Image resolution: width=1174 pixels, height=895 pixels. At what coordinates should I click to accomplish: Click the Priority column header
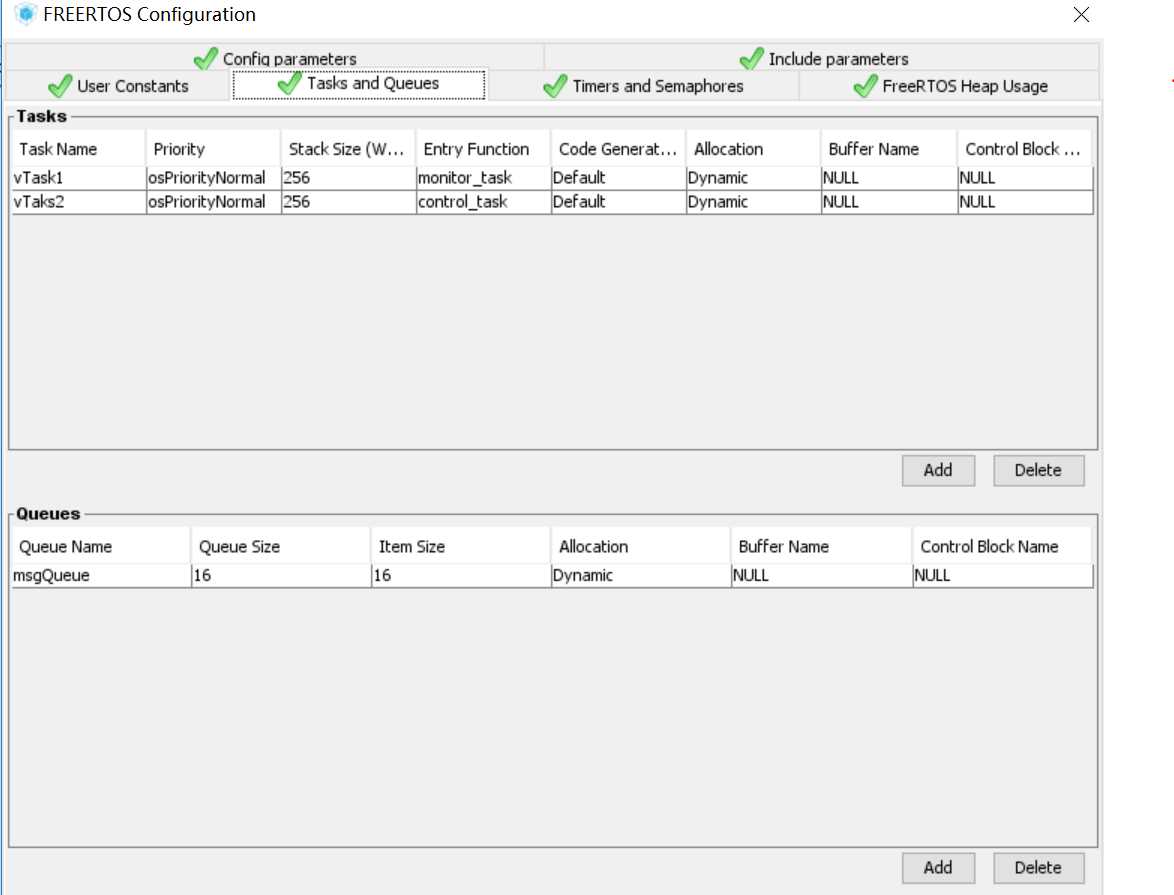point(213,149)
